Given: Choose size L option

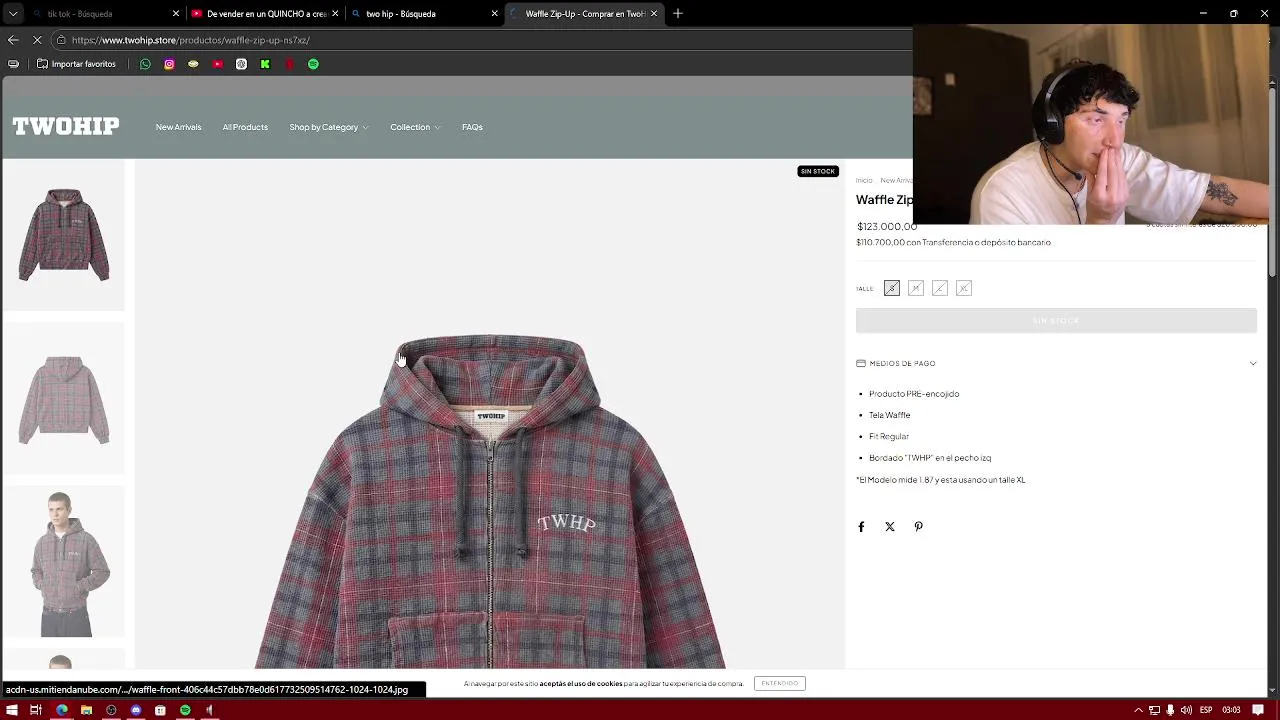Looking at the screenshot, I should pos(940,288).
